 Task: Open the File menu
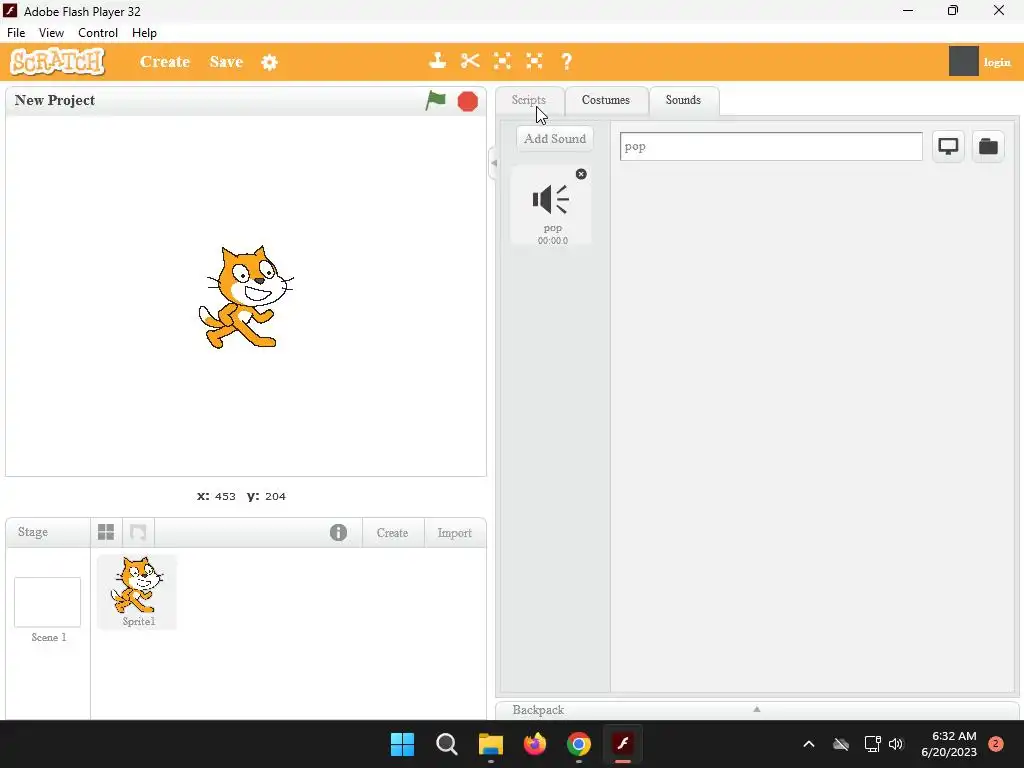coord(16,33)
